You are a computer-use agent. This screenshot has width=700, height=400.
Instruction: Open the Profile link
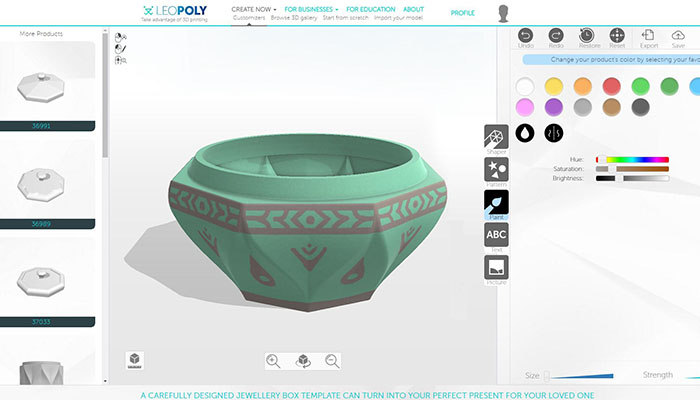pyautogui.click(x=462, y=13)
